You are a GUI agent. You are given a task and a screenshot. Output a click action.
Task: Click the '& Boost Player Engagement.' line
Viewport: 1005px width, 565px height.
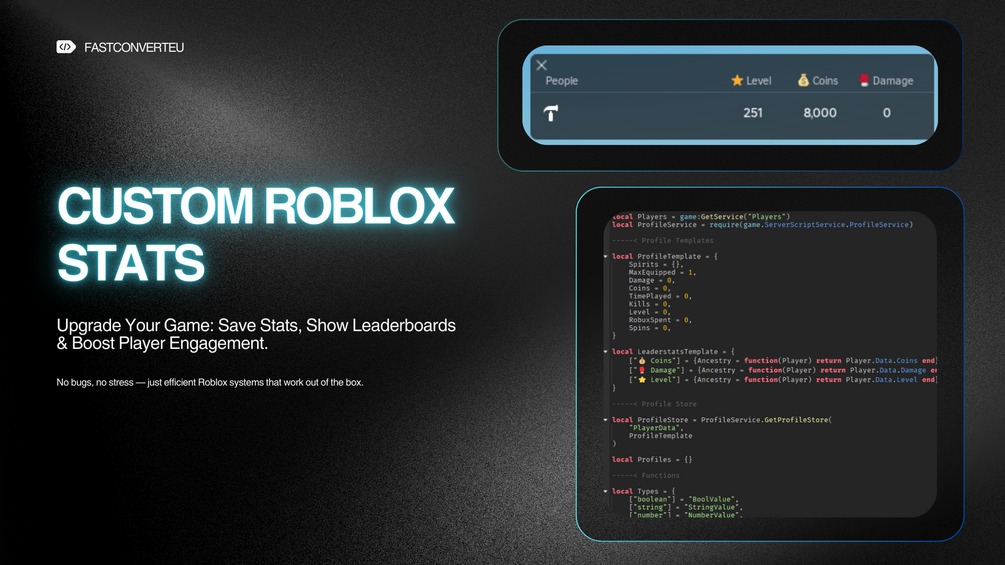pyautogui.click(x=162, y=343)
